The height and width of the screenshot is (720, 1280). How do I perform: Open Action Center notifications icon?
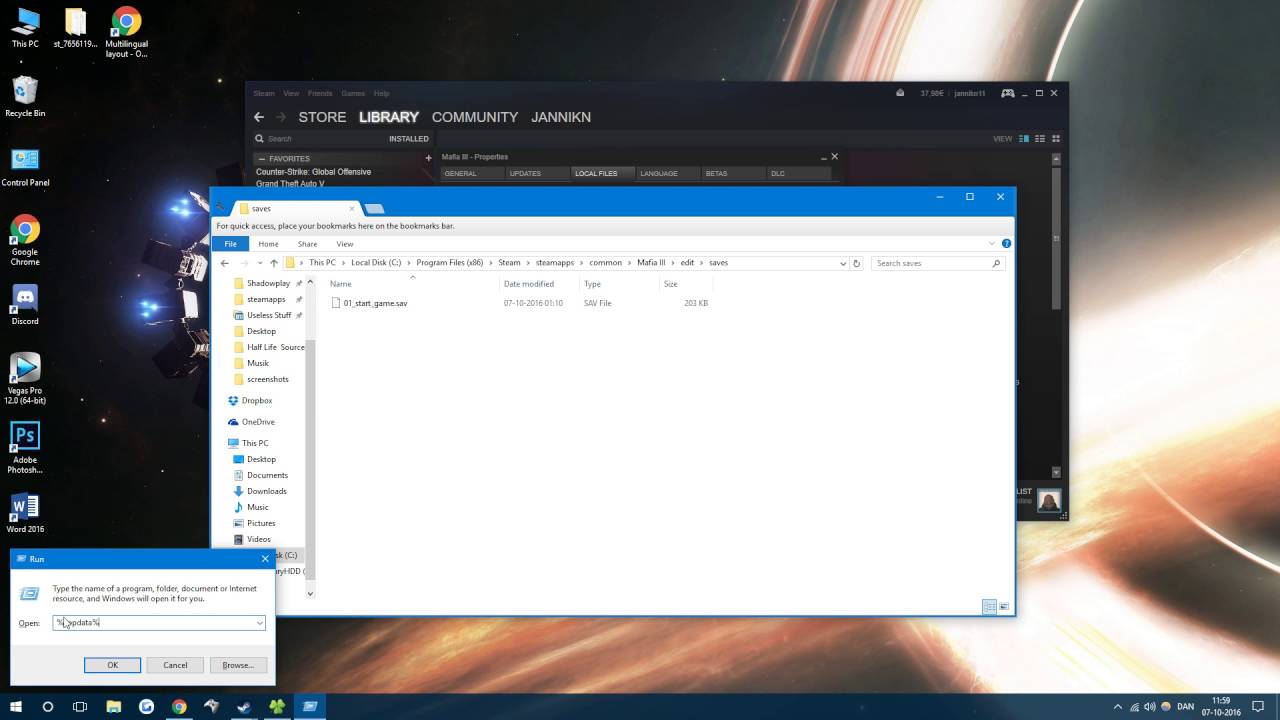(1257, 706)
